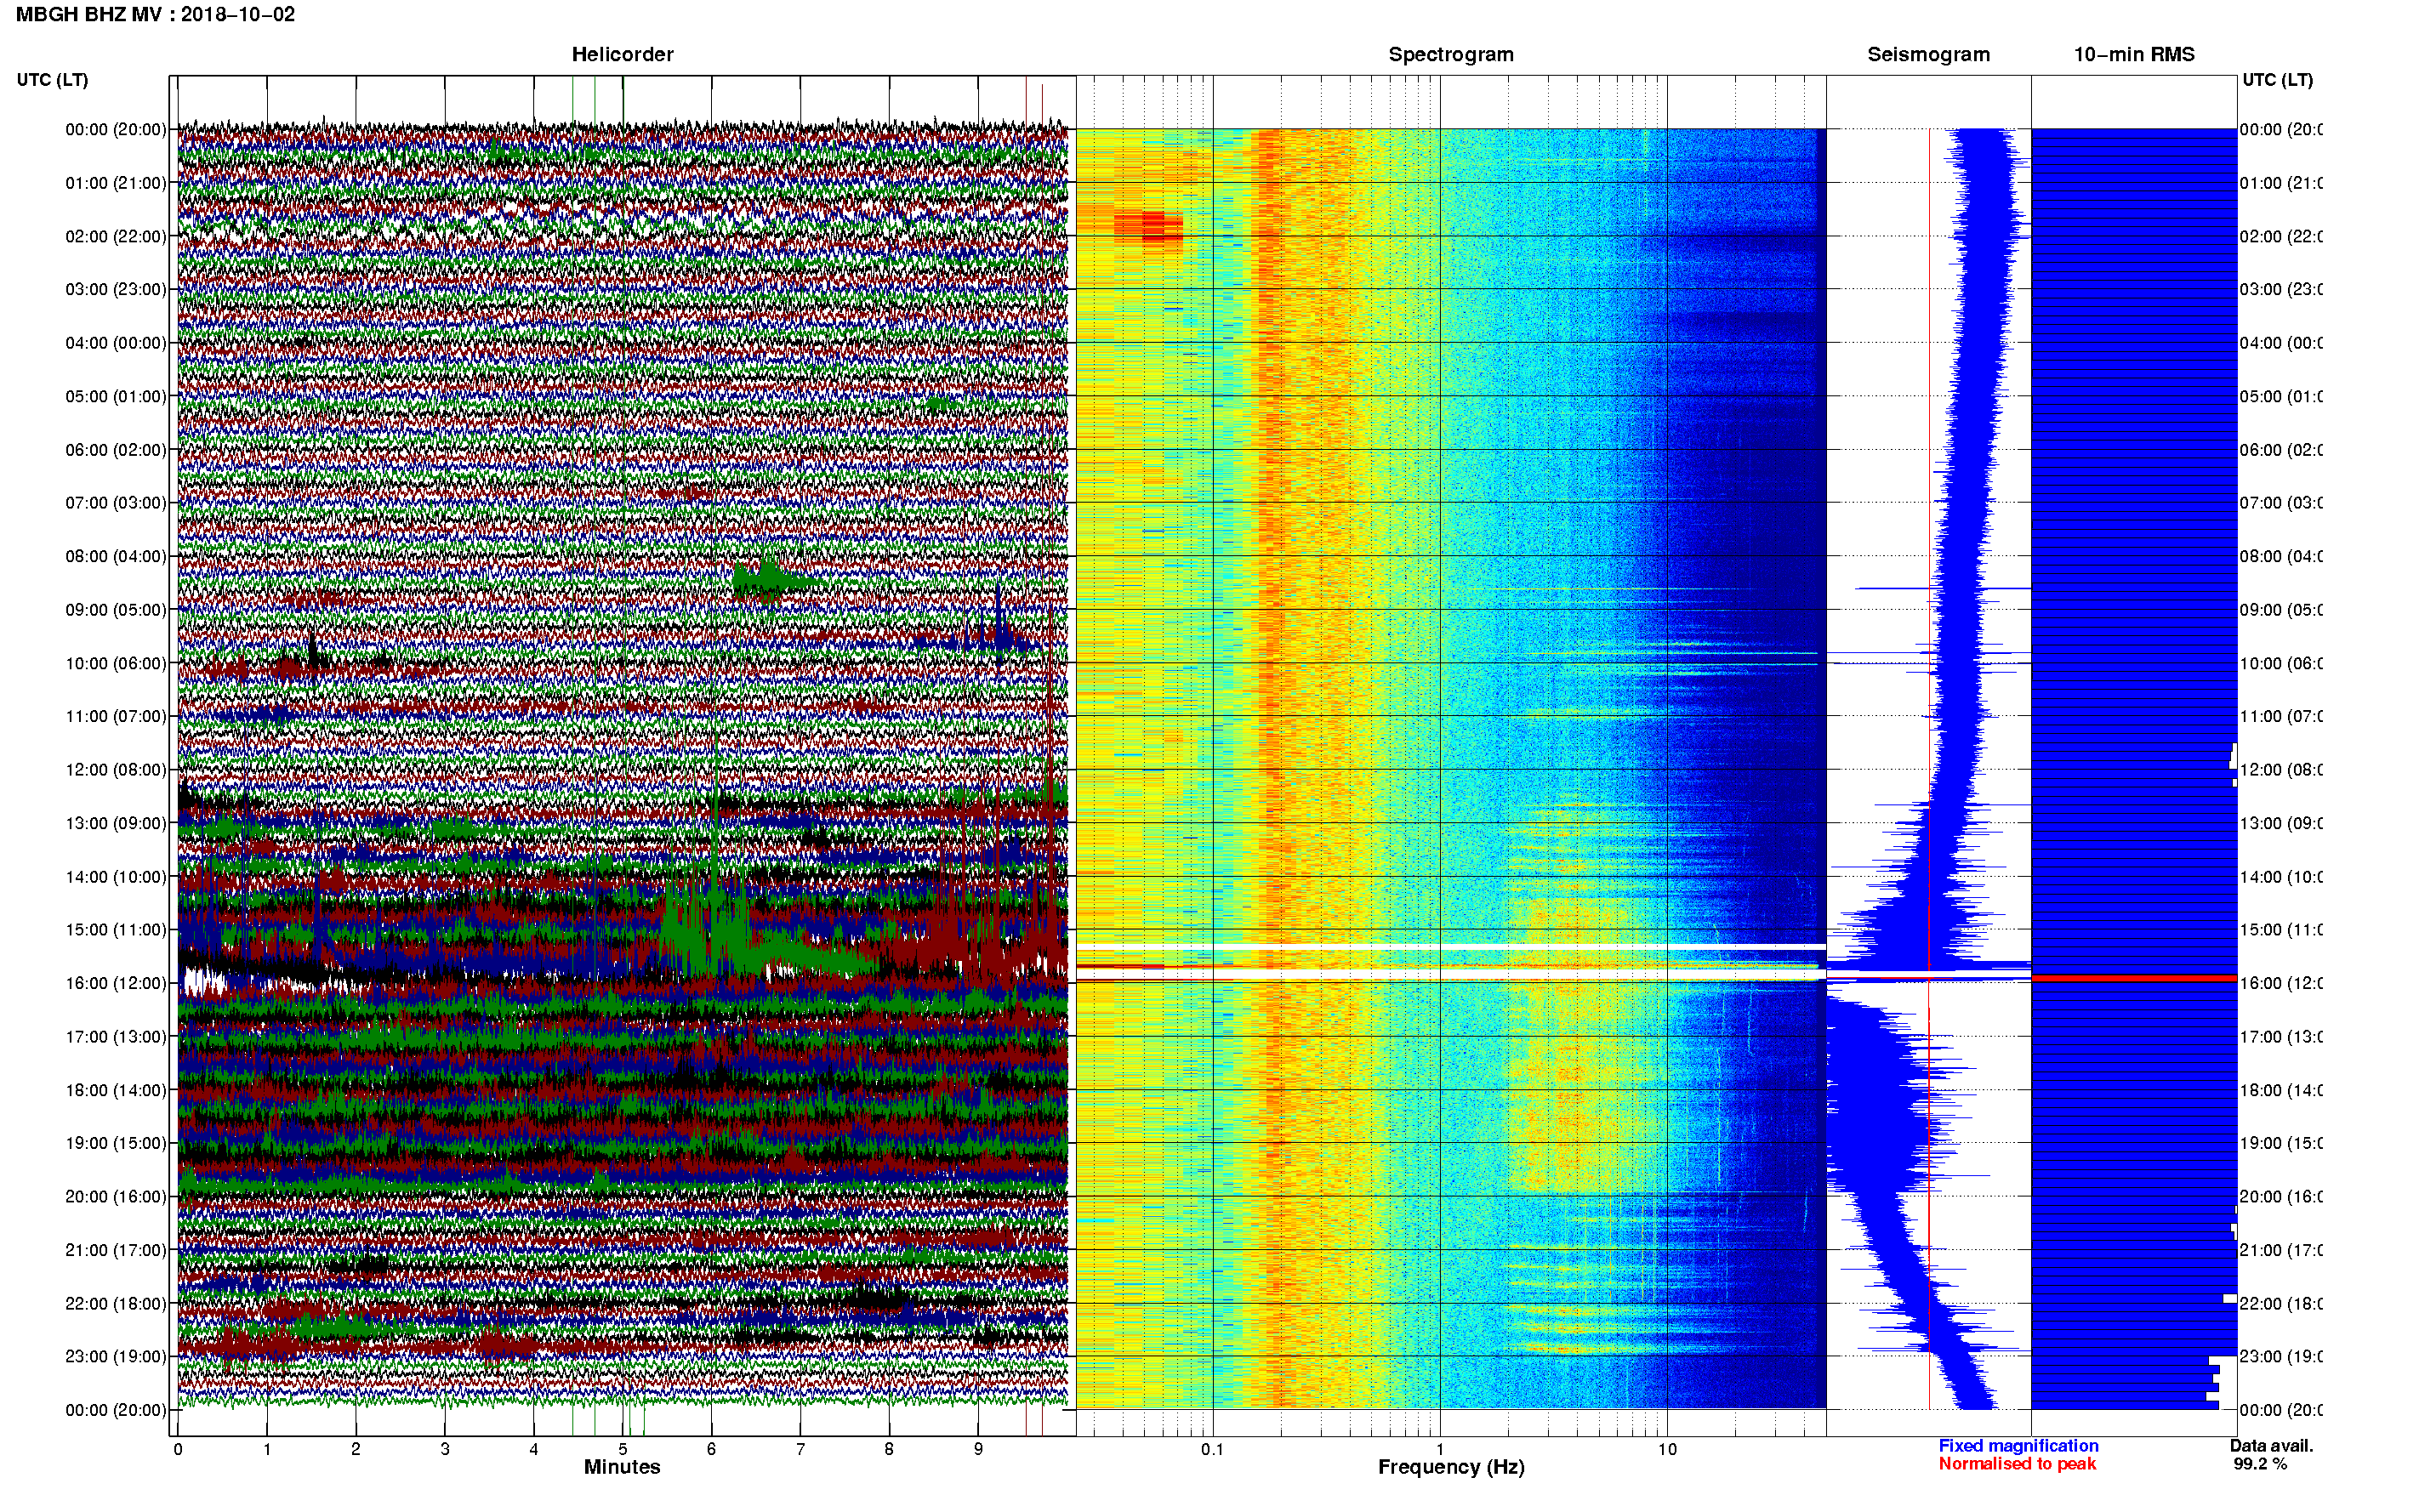Select the "Spectrogram" panel heading
Viewport: 2419px width, 1512px height.
(x=1451, y=54)
